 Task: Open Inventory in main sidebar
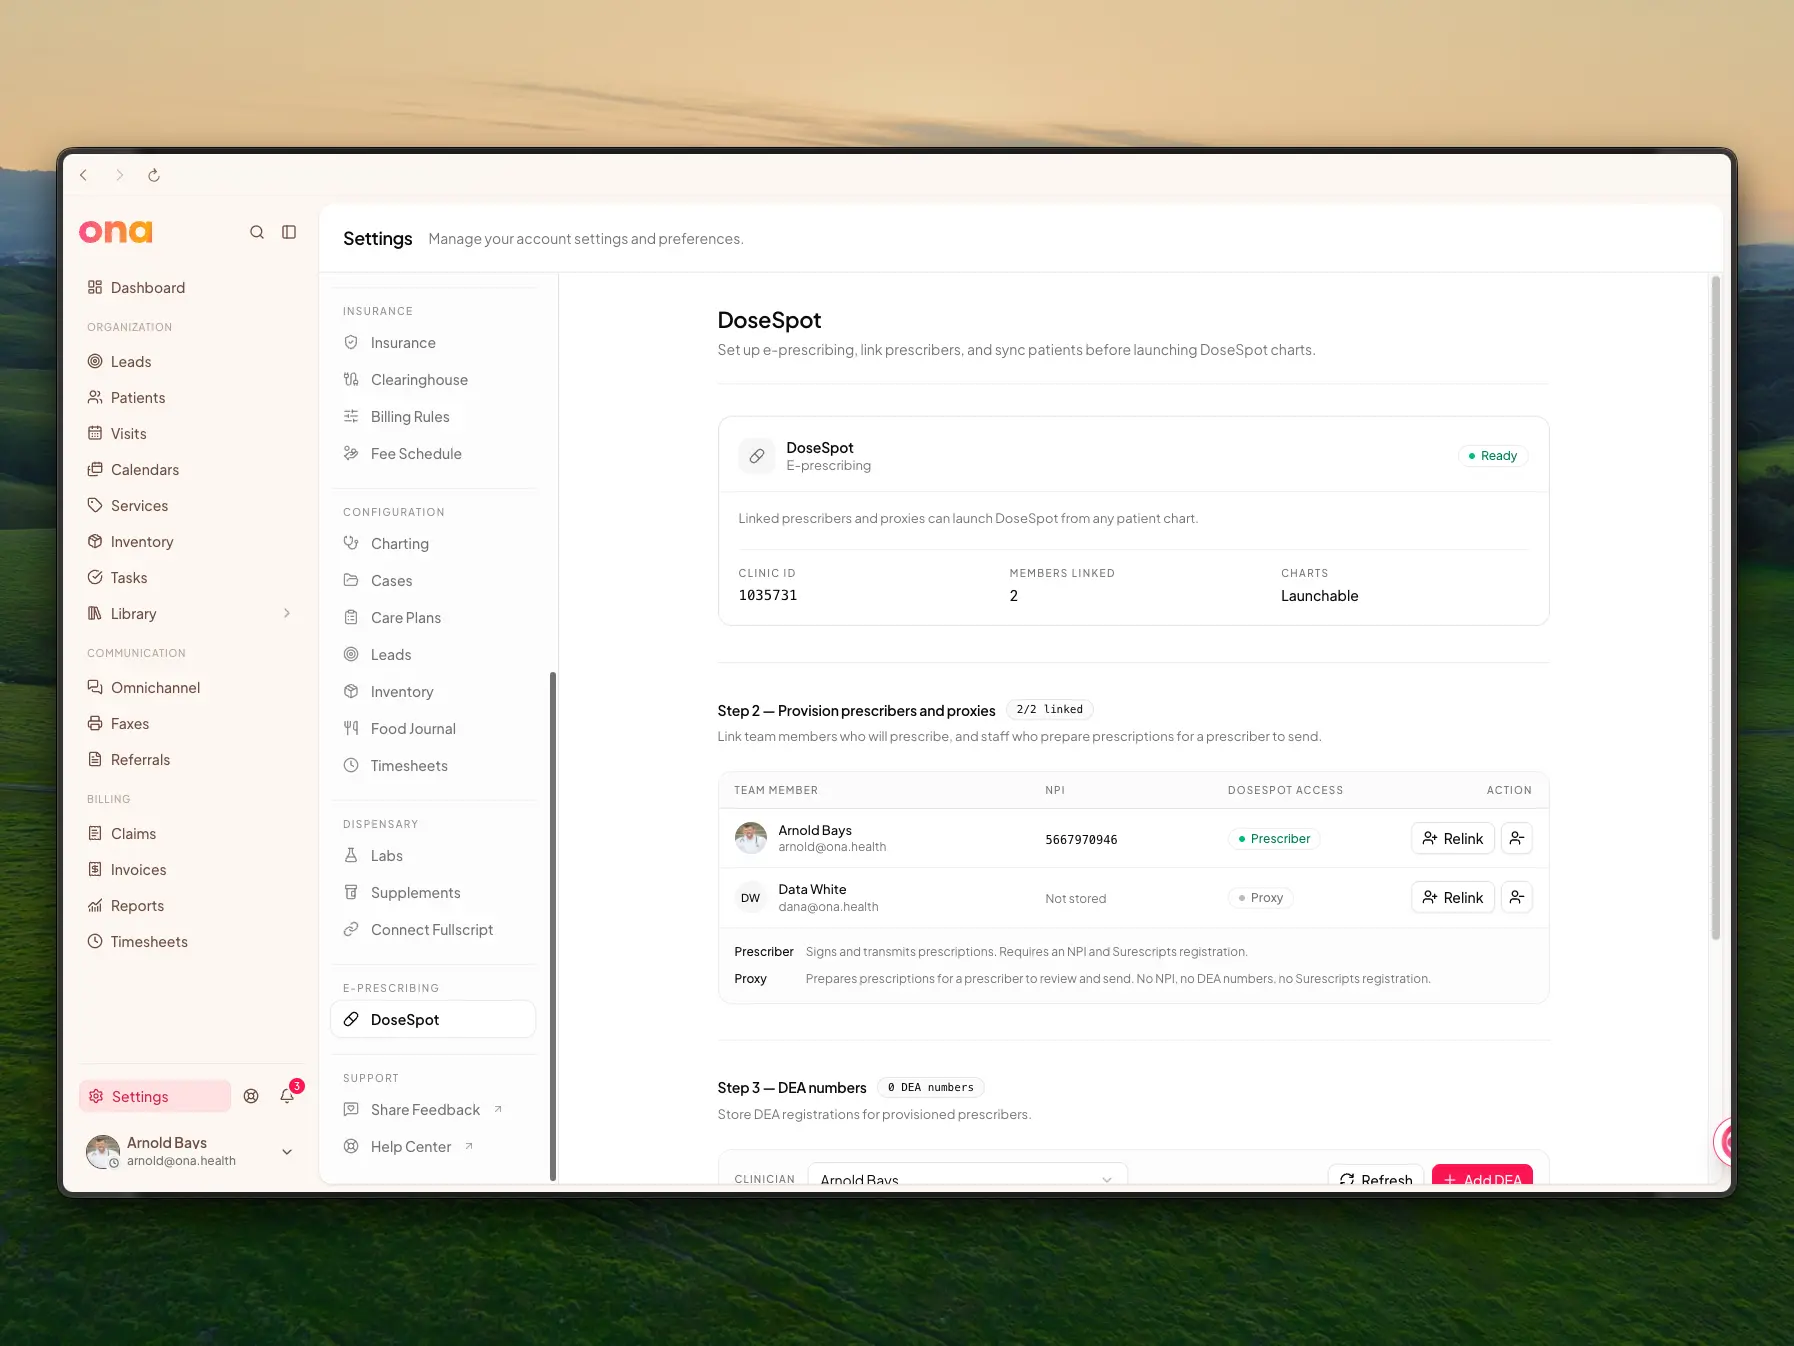(190, 542)
